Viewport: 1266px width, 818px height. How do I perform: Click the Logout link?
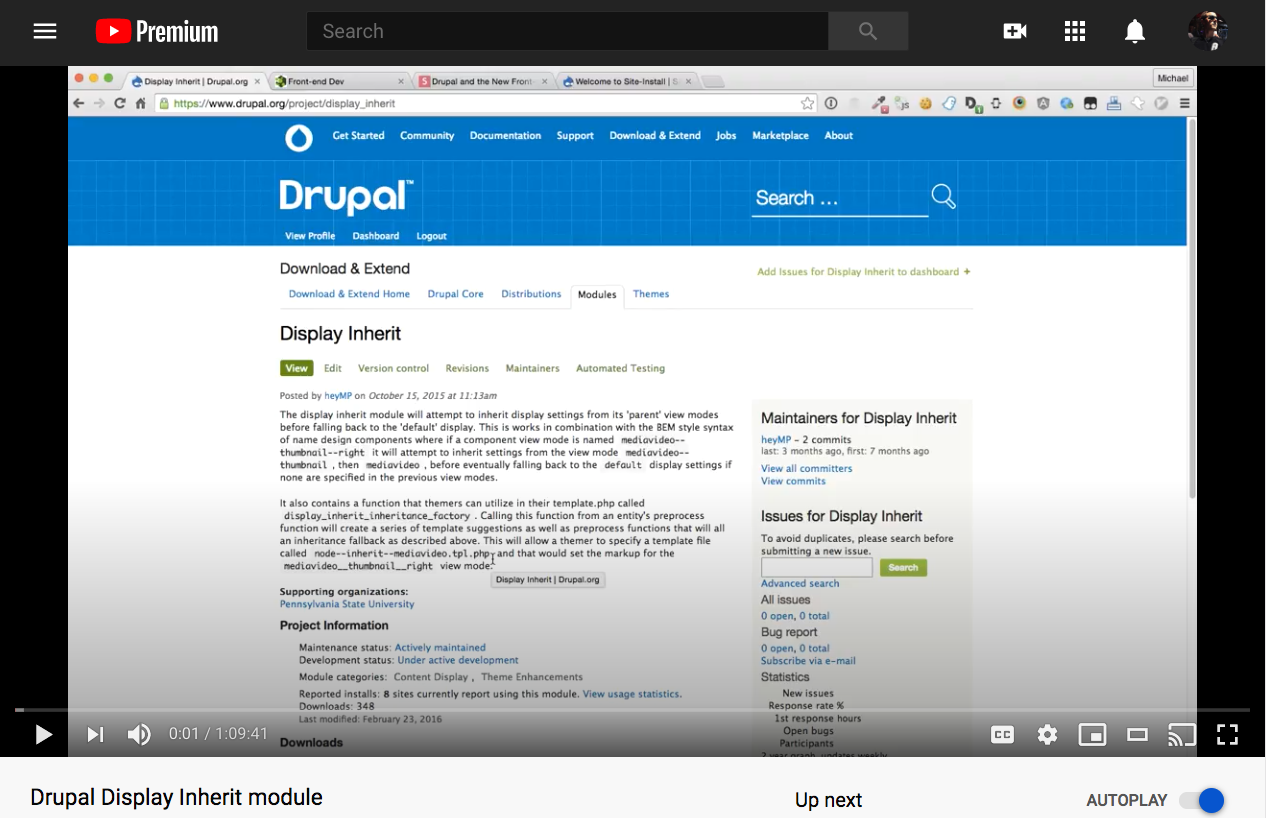pyautogui.click(x=431, y=236)
